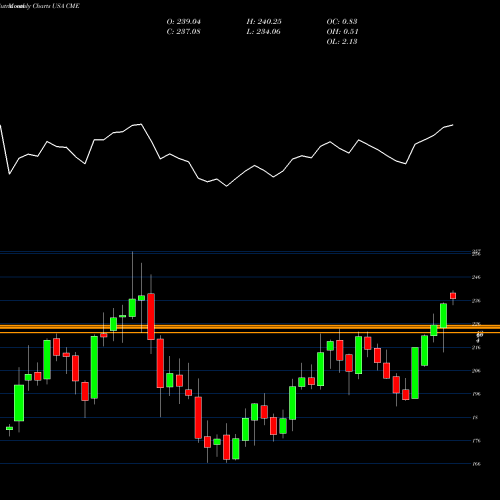
Task: Click the 206 price axis label
Action: (x=476, y=371)
